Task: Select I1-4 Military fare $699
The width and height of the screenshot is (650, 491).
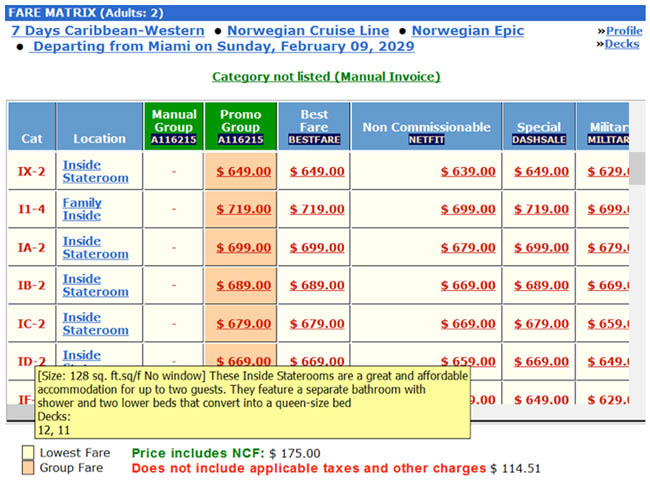Action: pyautogui.click(x=608, y=209)
